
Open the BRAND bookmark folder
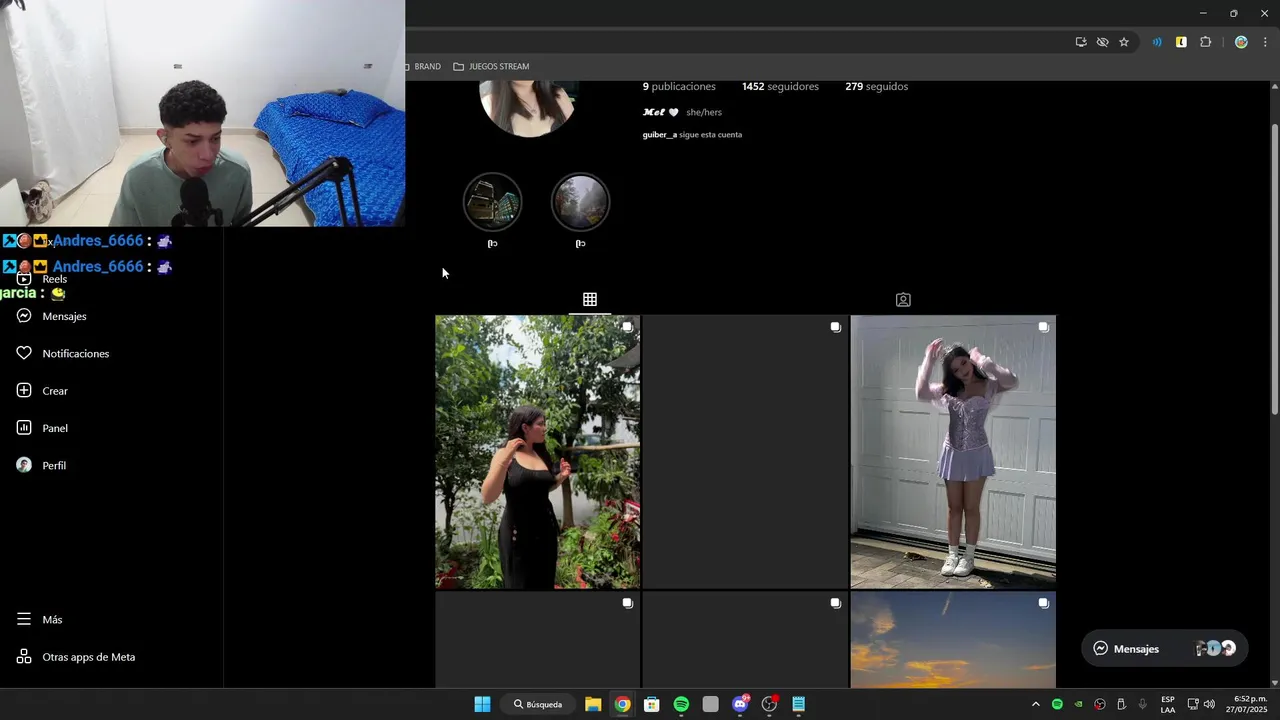coord(424,66)
